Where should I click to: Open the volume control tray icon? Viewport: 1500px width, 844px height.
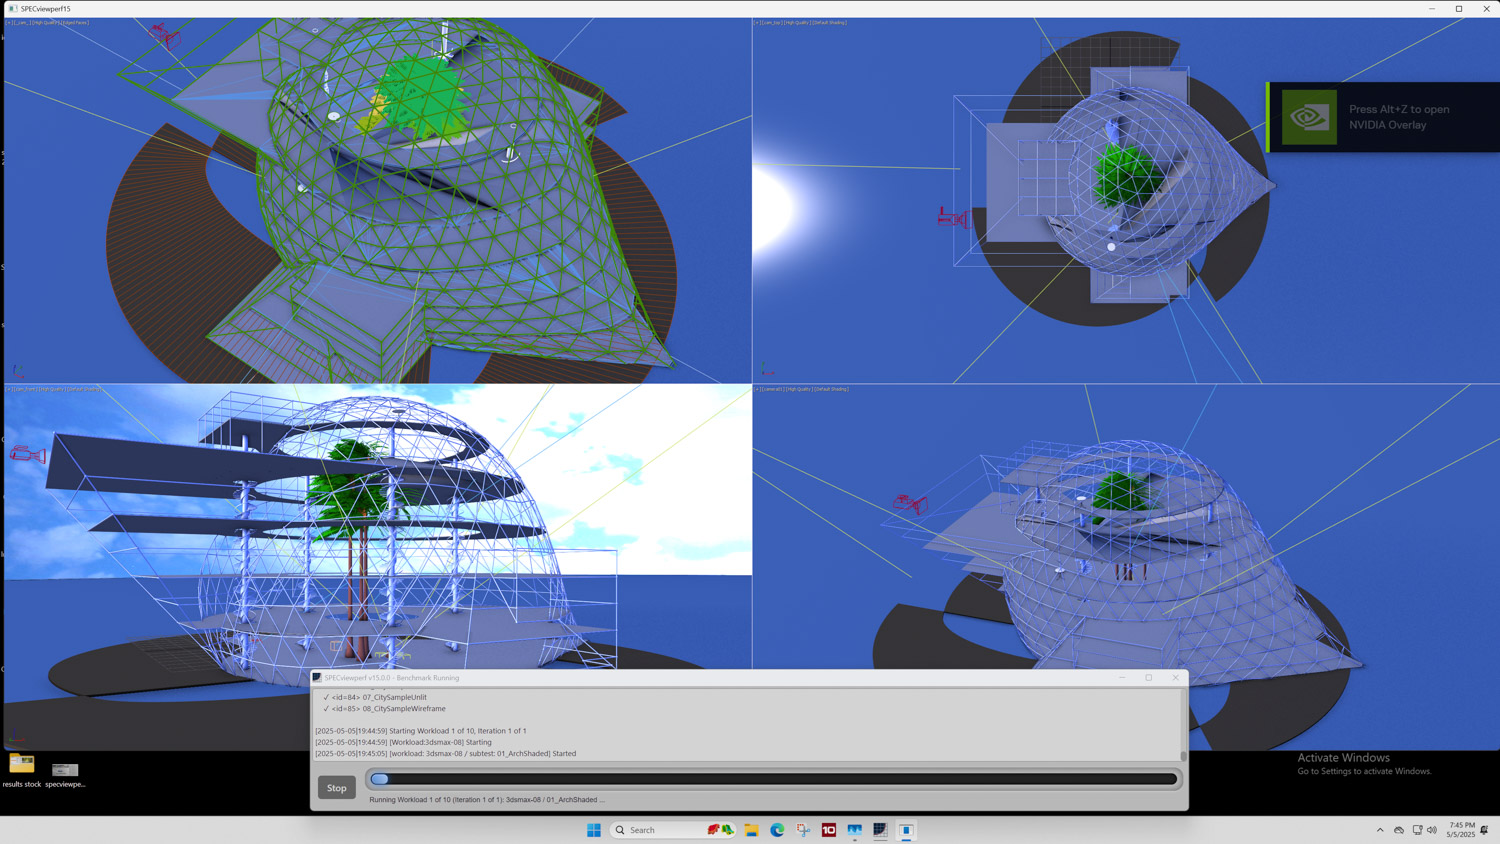[1432, 830]
